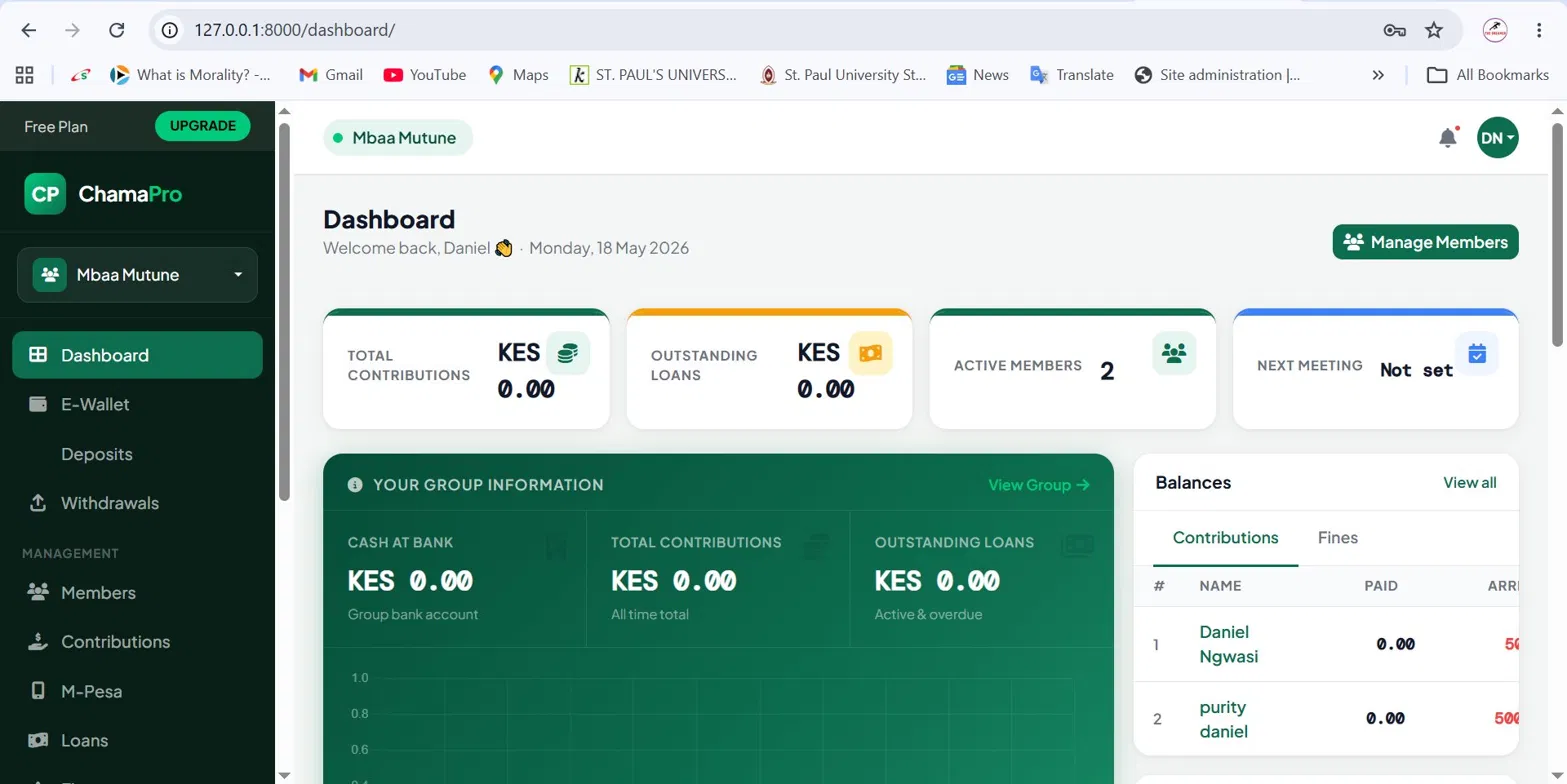Viewport: 1567px width, 784px height.
Task: Open purity daniel member link
Action: pyautogui.click(x=1224, y=720)
